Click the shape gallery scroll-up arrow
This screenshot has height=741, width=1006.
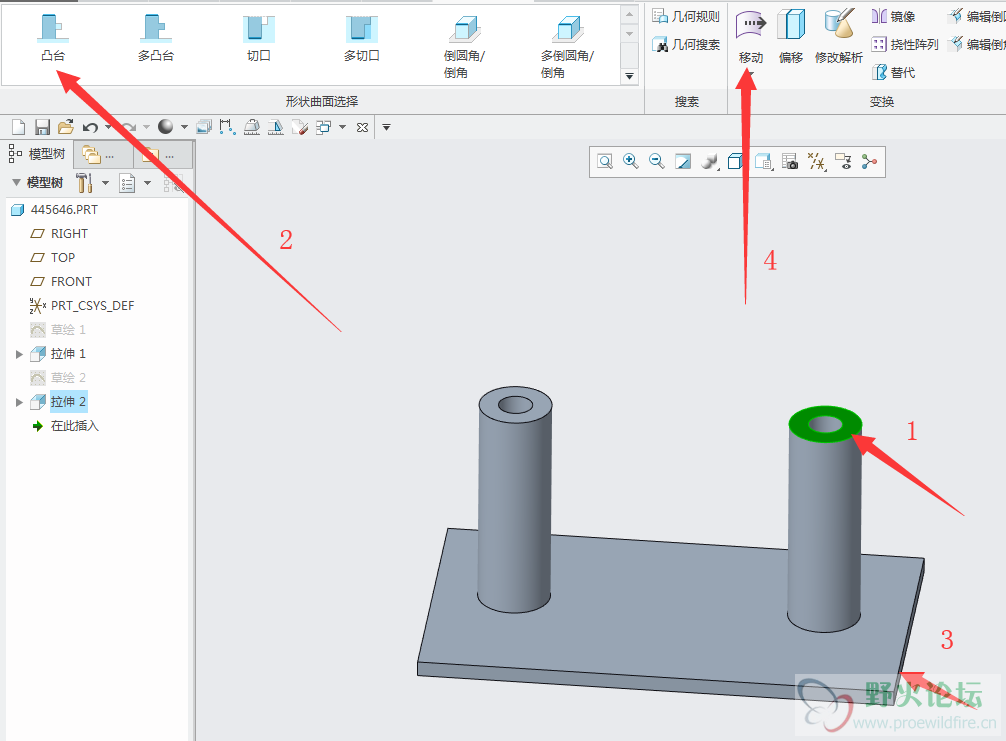(629, 14)
